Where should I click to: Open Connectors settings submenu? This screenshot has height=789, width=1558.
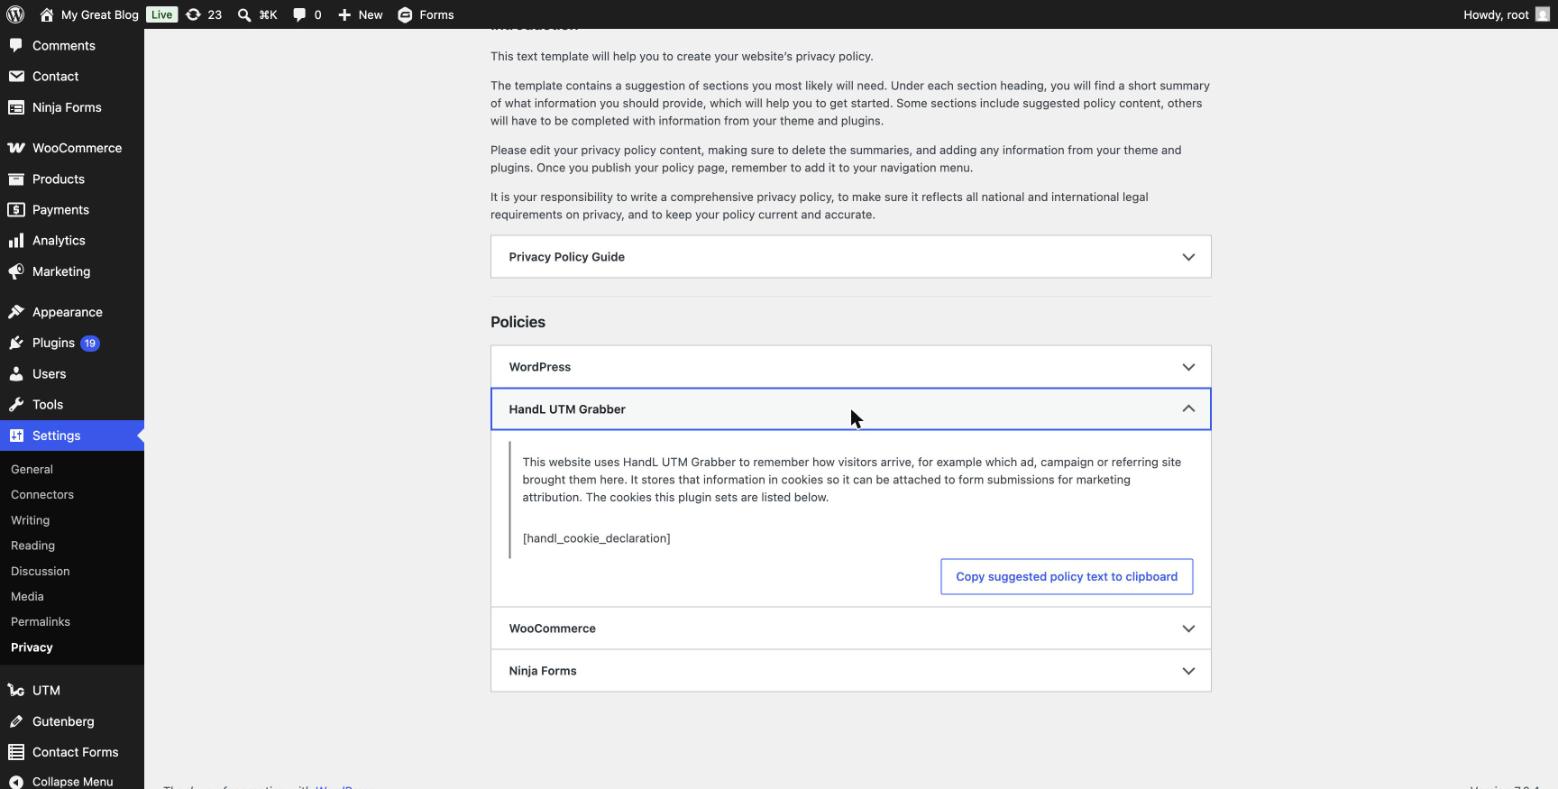coord(42,495)
